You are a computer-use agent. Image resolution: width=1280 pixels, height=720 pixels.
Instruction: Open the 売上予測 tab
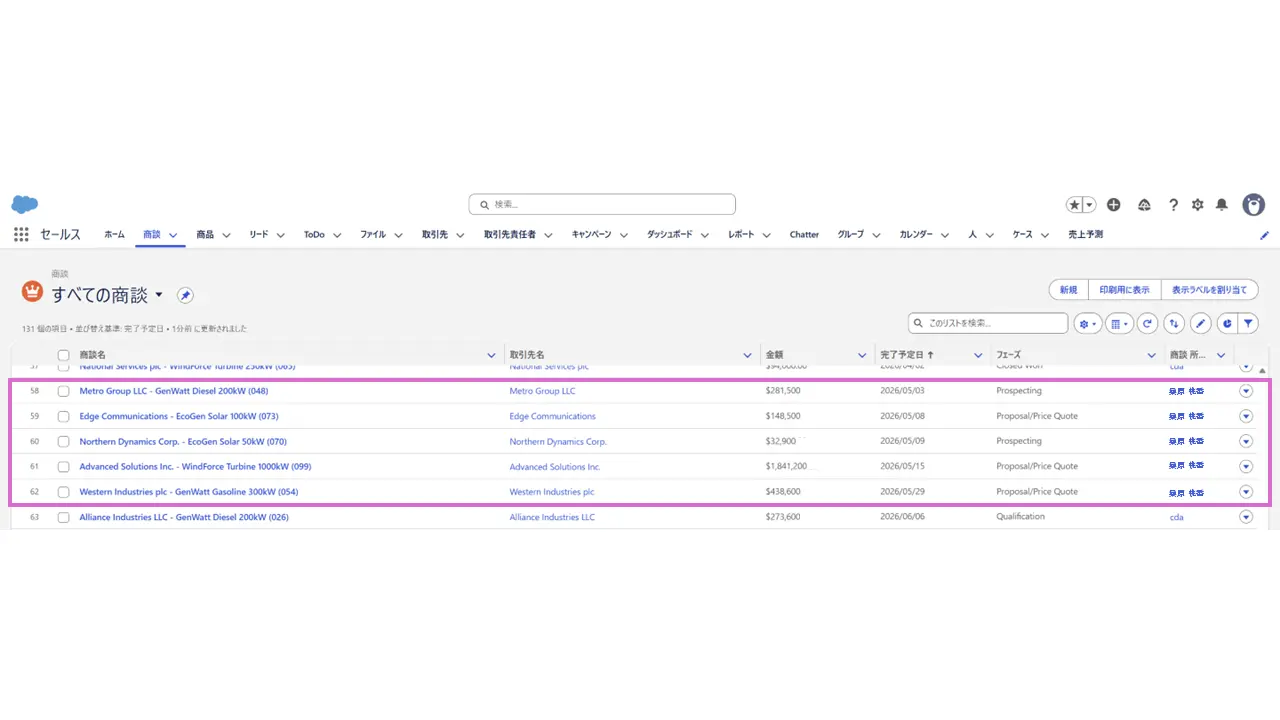point(1085,235)
